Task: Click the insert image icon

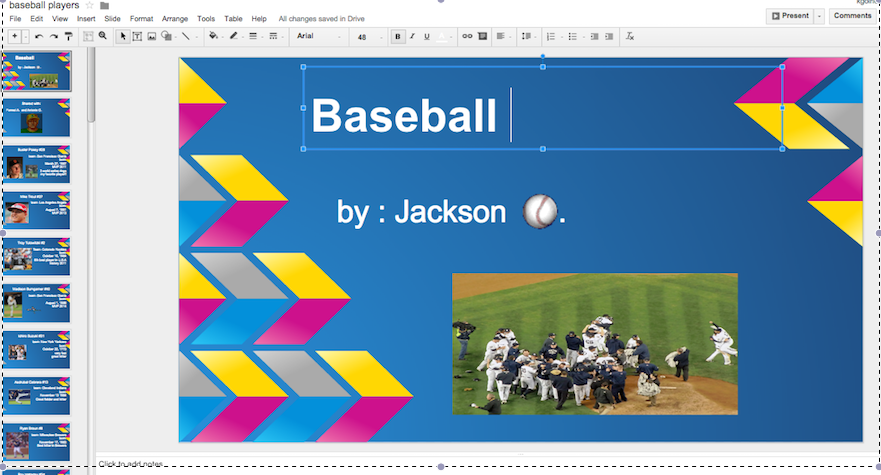Action: pos(152,37)
